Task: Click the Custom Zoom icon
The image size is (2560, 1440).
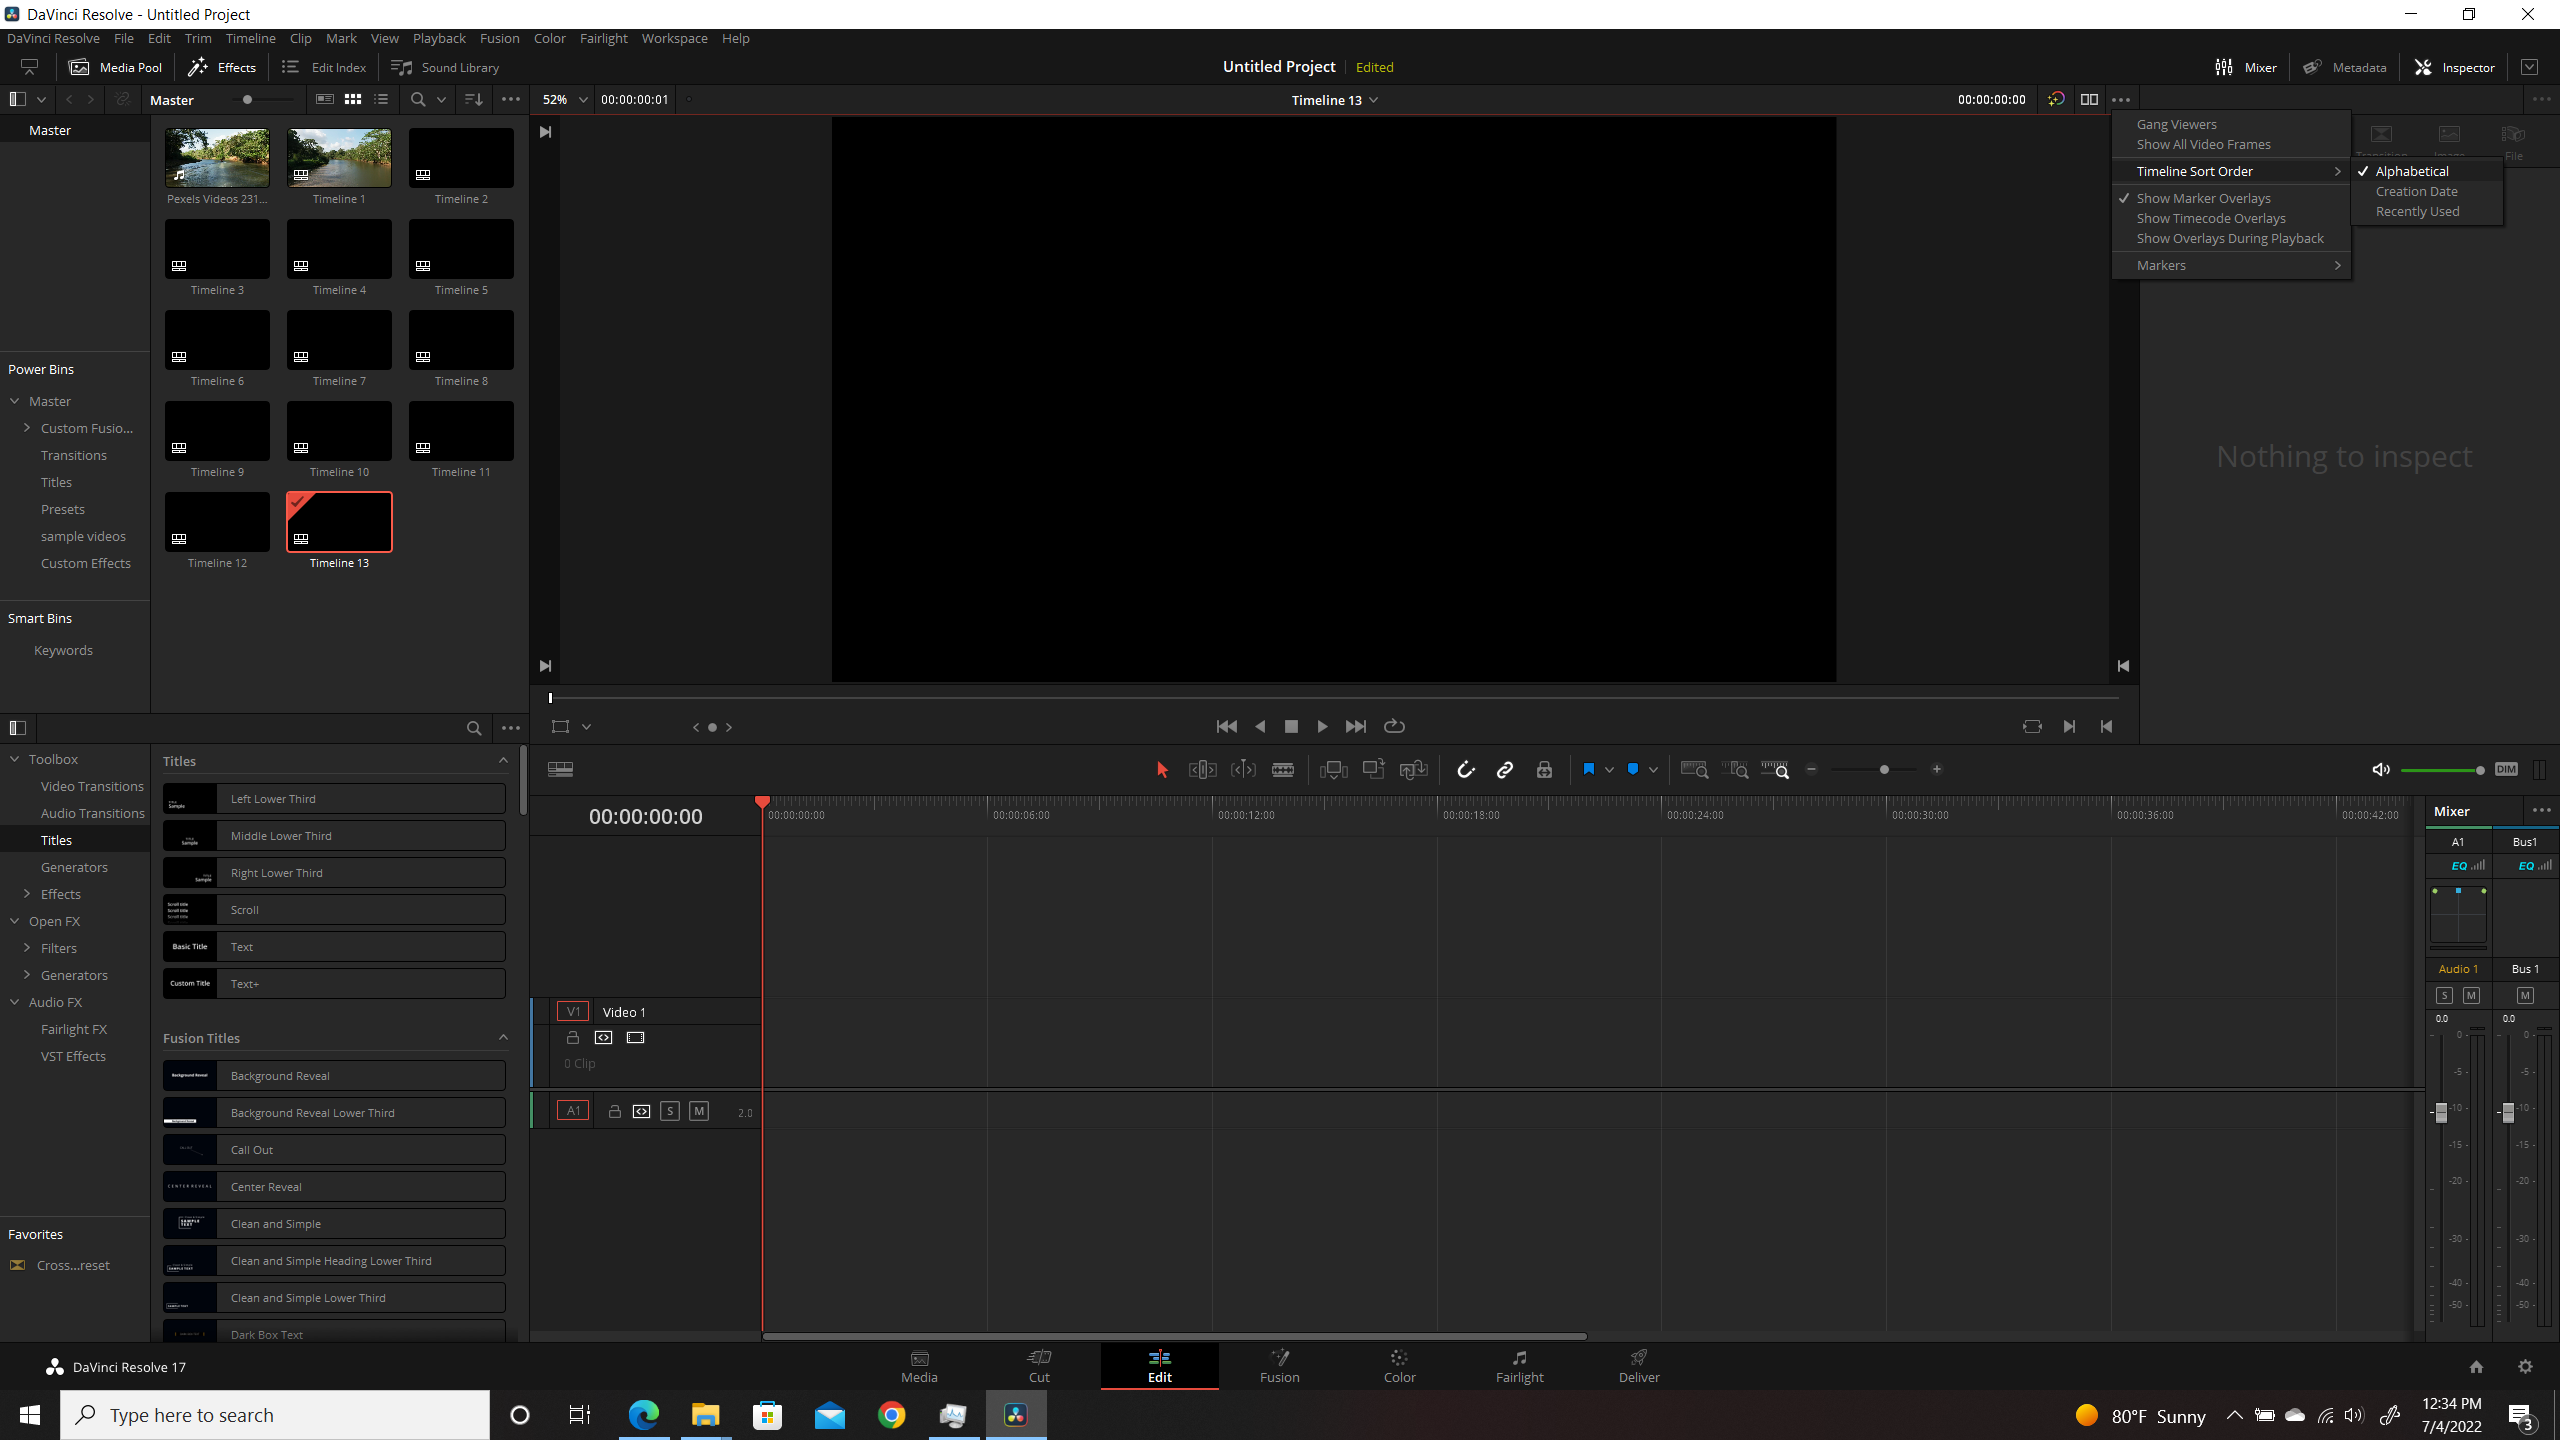Action: [x=1775, y=769]
